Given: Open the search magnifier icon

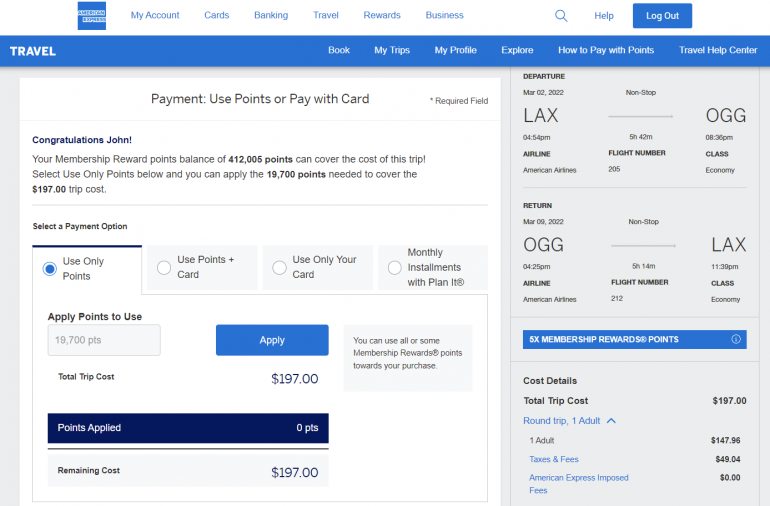Looking at the screenshot, I should (x=561, y=16).
